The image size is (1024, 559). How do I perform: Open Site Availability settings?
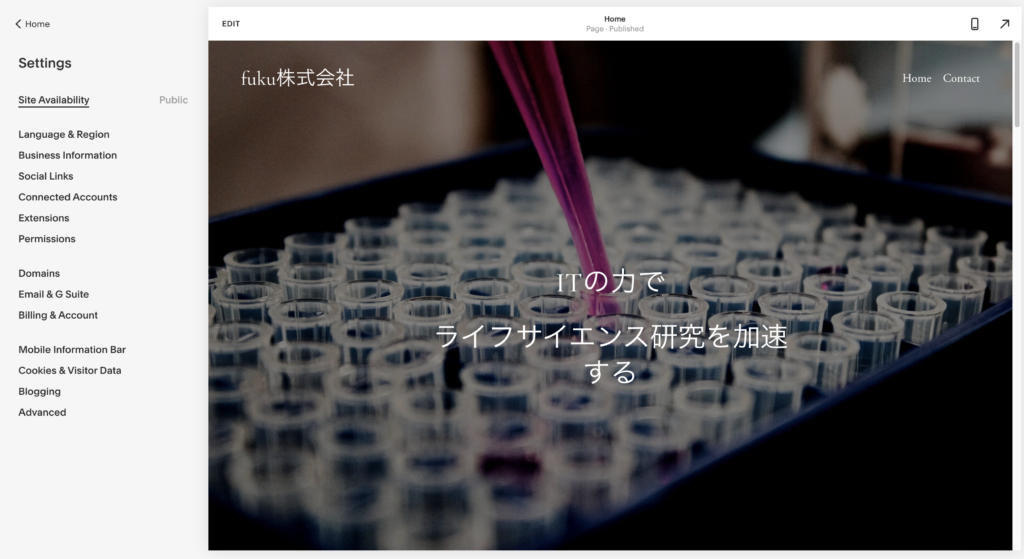tap(54, 100)
